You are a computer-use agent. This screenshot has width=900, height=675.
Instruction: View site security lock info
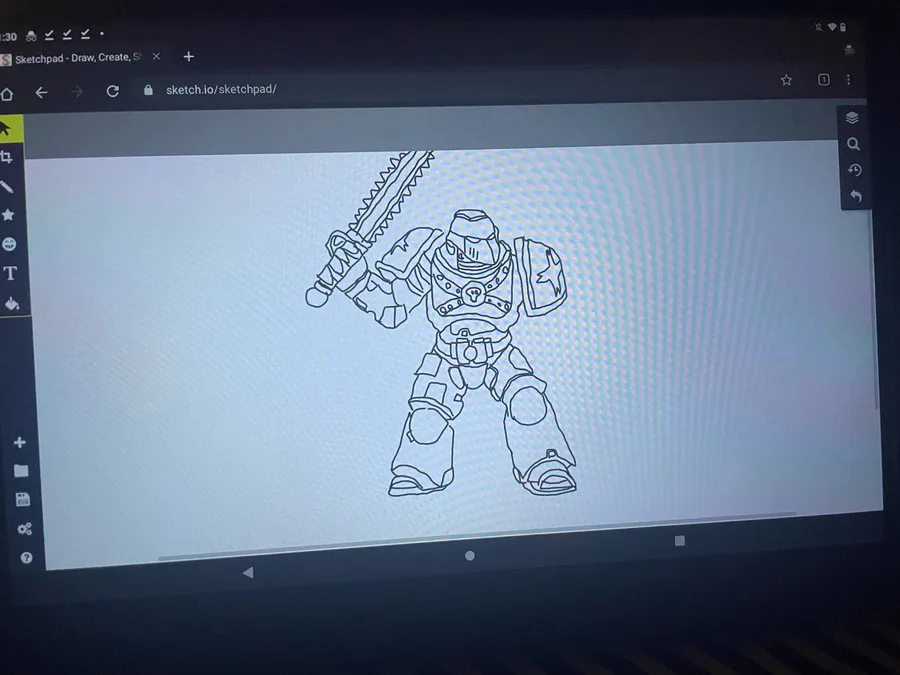pyautogui.click(x=148, y=90)
